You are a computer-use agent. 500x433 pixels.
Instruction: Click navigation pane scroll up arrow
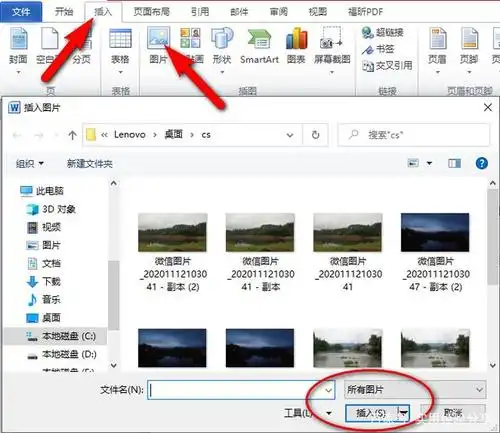pos(114,183)
